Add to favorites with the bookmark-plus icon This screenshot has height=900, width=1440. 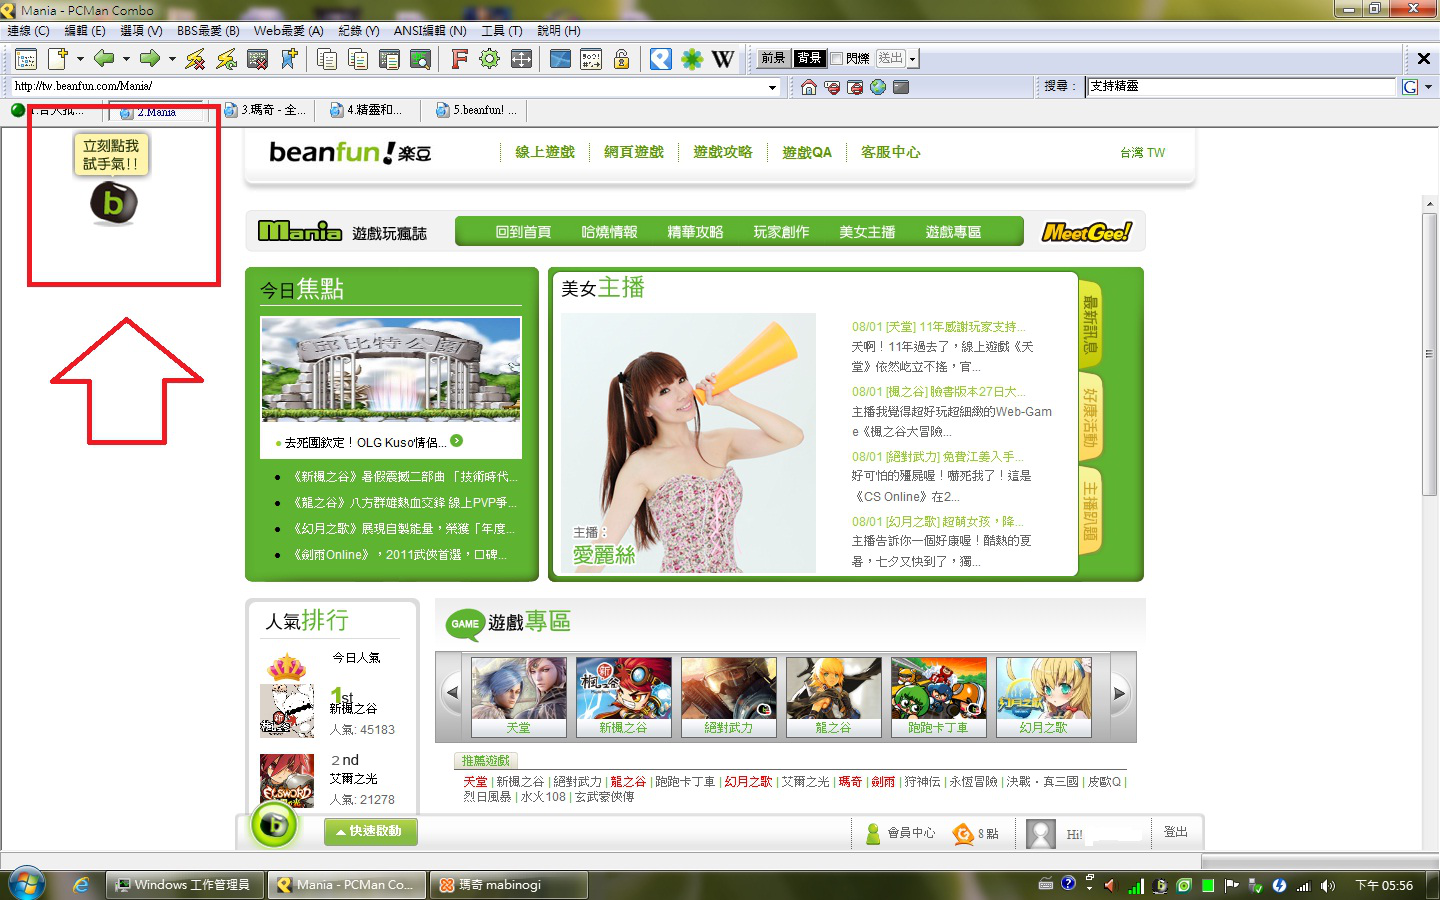[x=289, y=59]
